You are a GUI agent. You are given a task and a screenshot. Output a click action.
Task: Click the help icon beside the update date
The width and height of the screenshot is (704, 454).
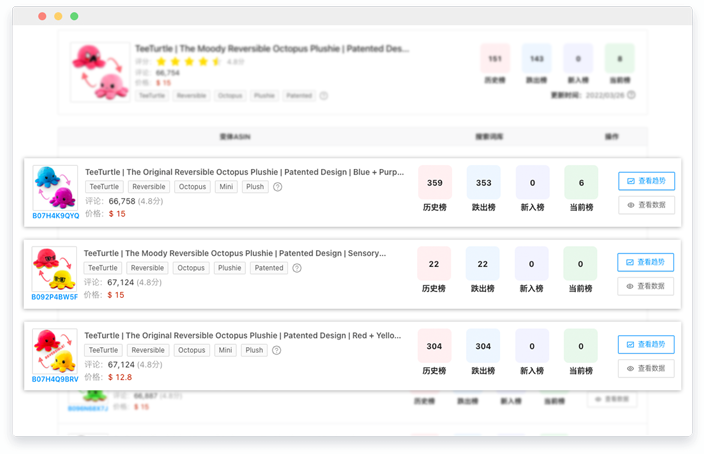(x=631, y=95)
